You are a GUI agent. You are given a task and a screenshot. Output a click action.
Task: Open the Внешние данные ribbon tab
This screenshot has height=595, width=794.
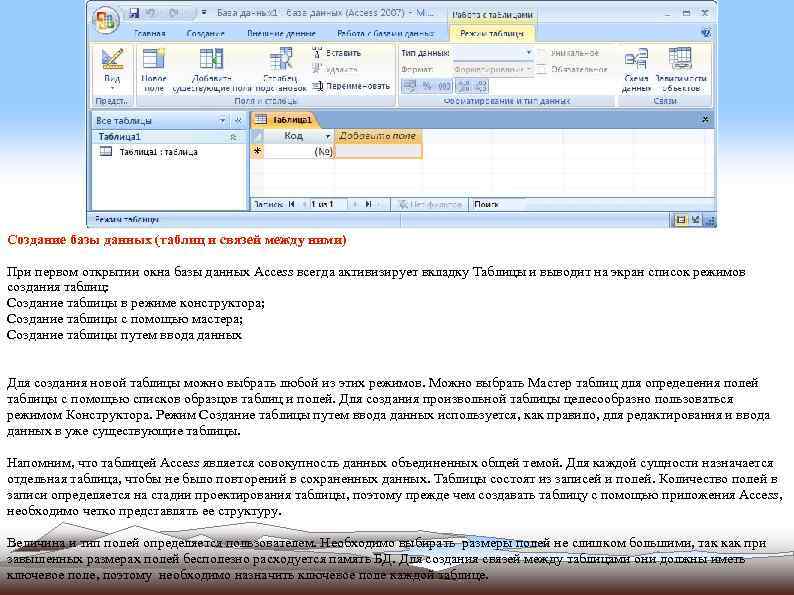coord(281,34)
